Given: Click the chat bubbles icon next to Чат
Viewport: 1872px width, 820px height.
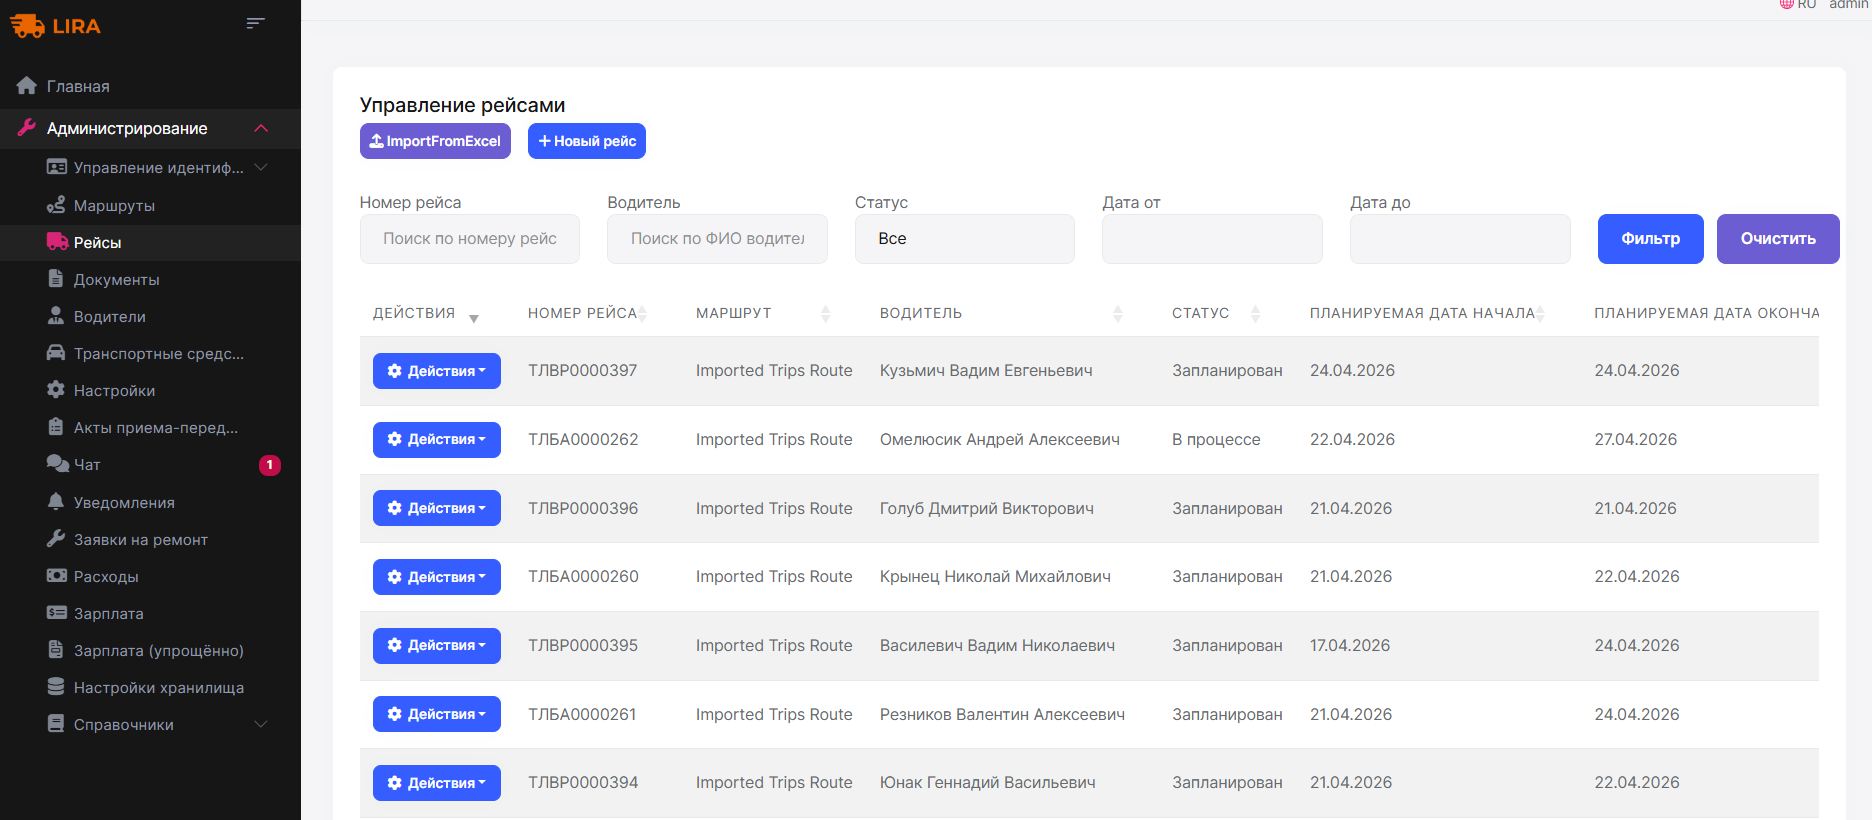Looking at the screenshot, I should click(x=58, y=464).
